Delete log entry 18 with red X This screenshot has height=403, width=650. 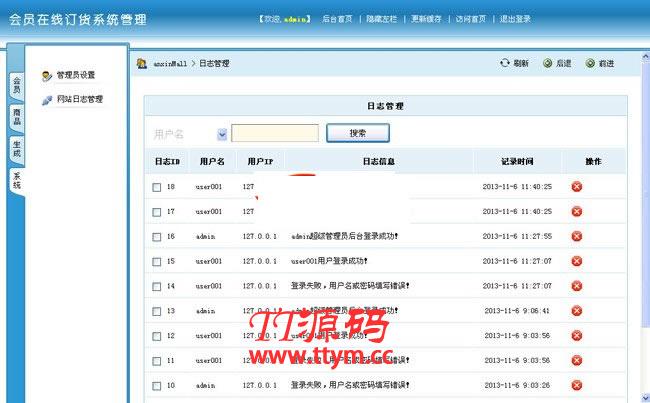[x=577, y=187]
